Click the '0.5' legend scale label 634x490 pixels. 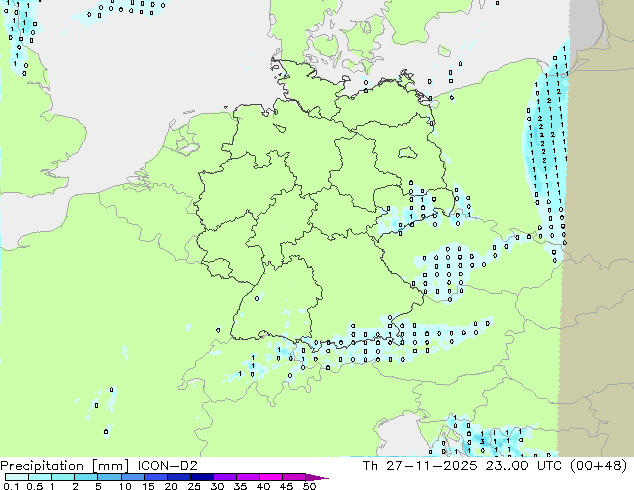pos(35,486)
